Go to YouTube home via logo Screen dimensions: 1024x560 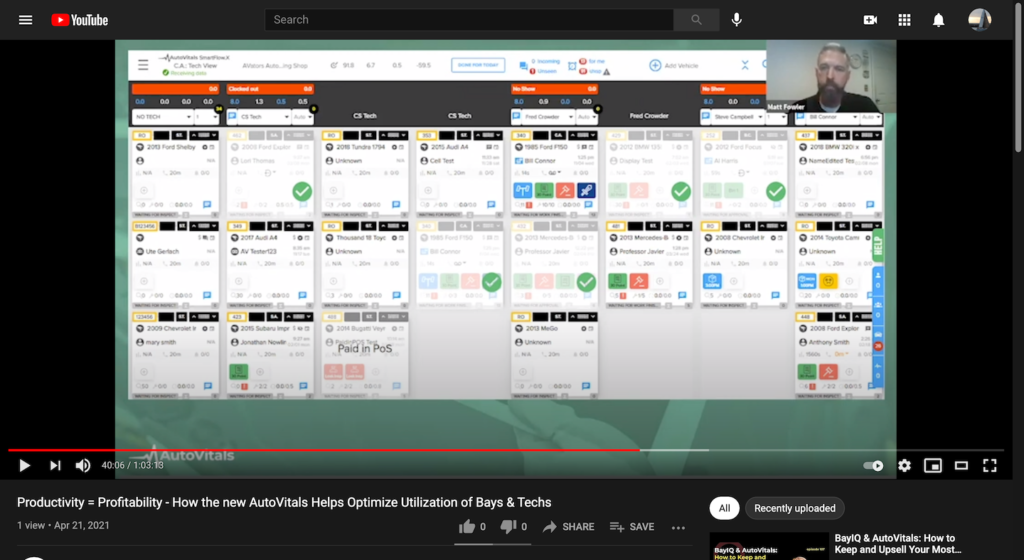tap(80, 20)
